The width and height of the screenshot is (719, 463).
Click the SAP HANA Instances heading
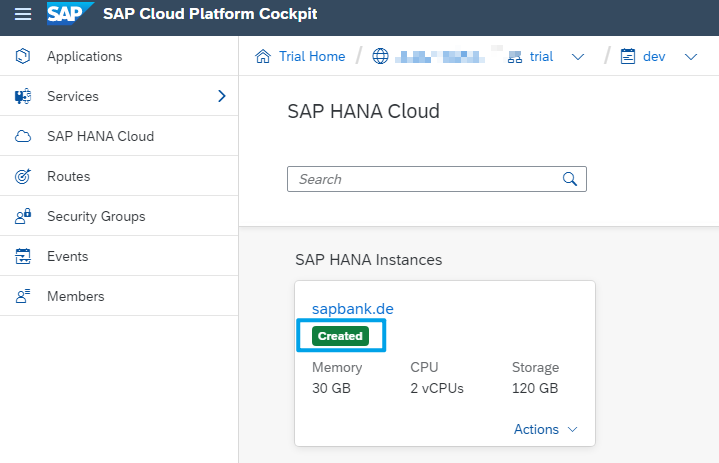pyautogui.click(x=369, y=260)
